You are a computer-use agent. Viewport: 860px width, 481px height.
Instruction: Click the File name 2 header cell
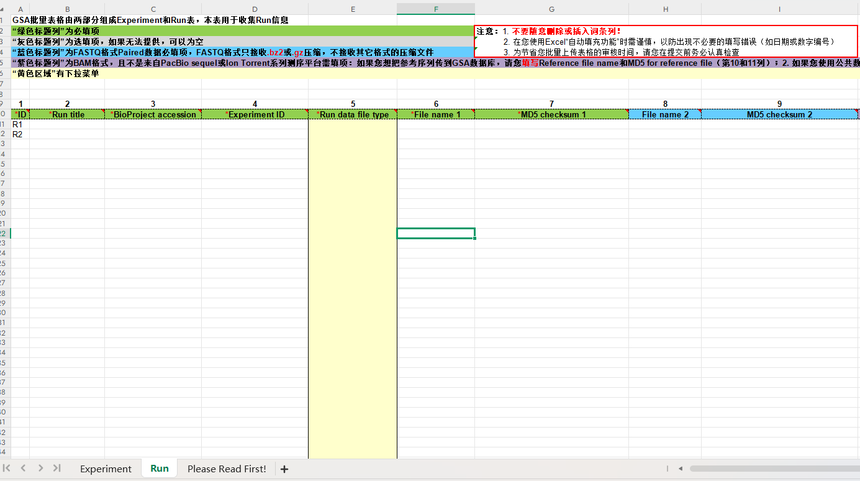coord(664,115)
